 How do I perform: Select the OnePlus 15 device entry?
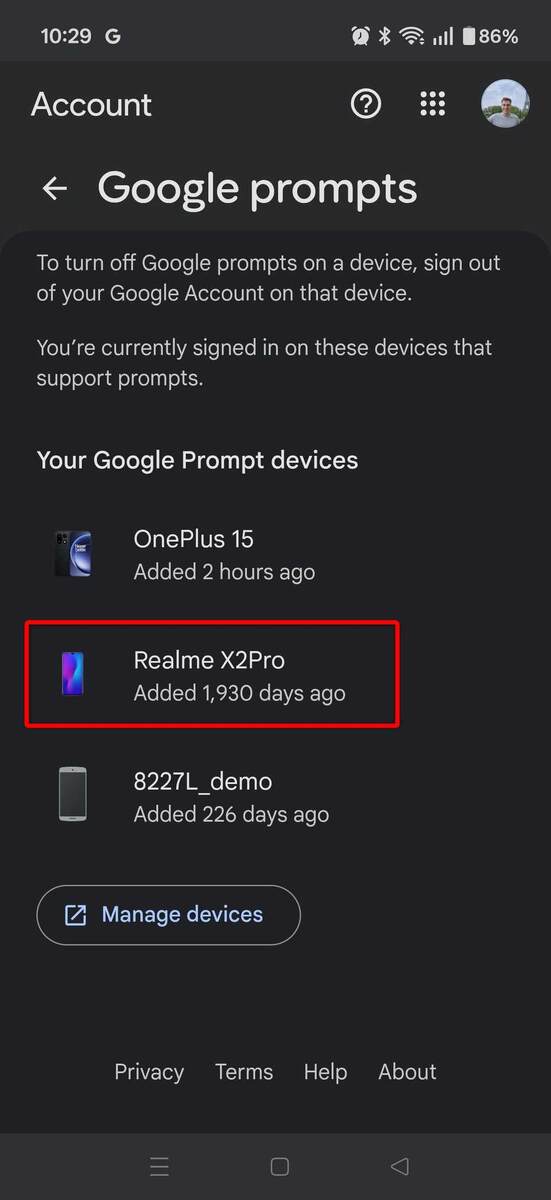pyautogui.click(x=275, y=554)
